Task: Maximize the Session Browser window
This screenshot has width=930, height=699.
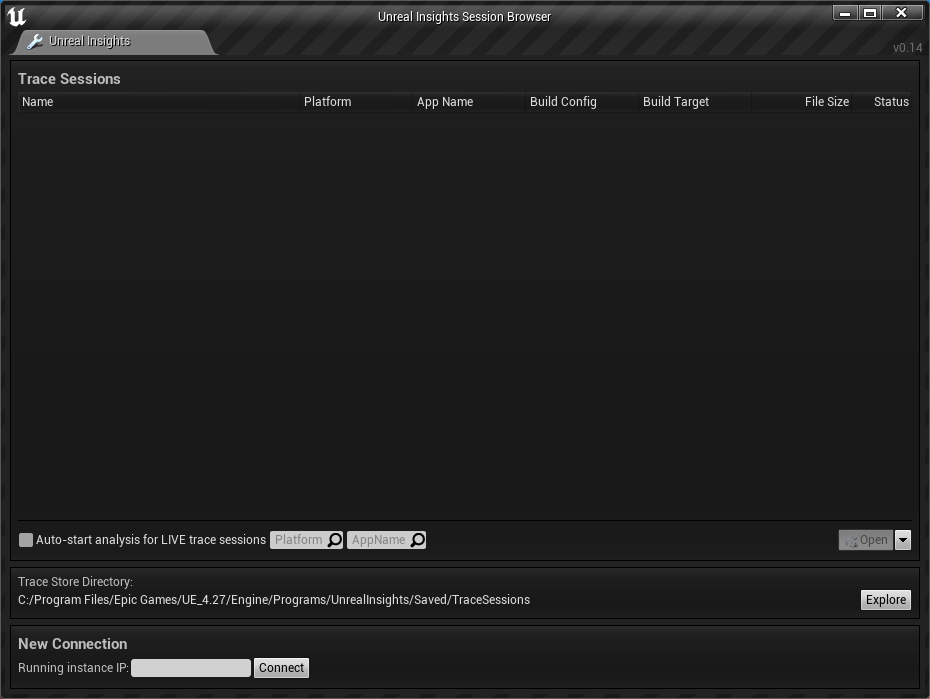Action: tap(870, 12)
